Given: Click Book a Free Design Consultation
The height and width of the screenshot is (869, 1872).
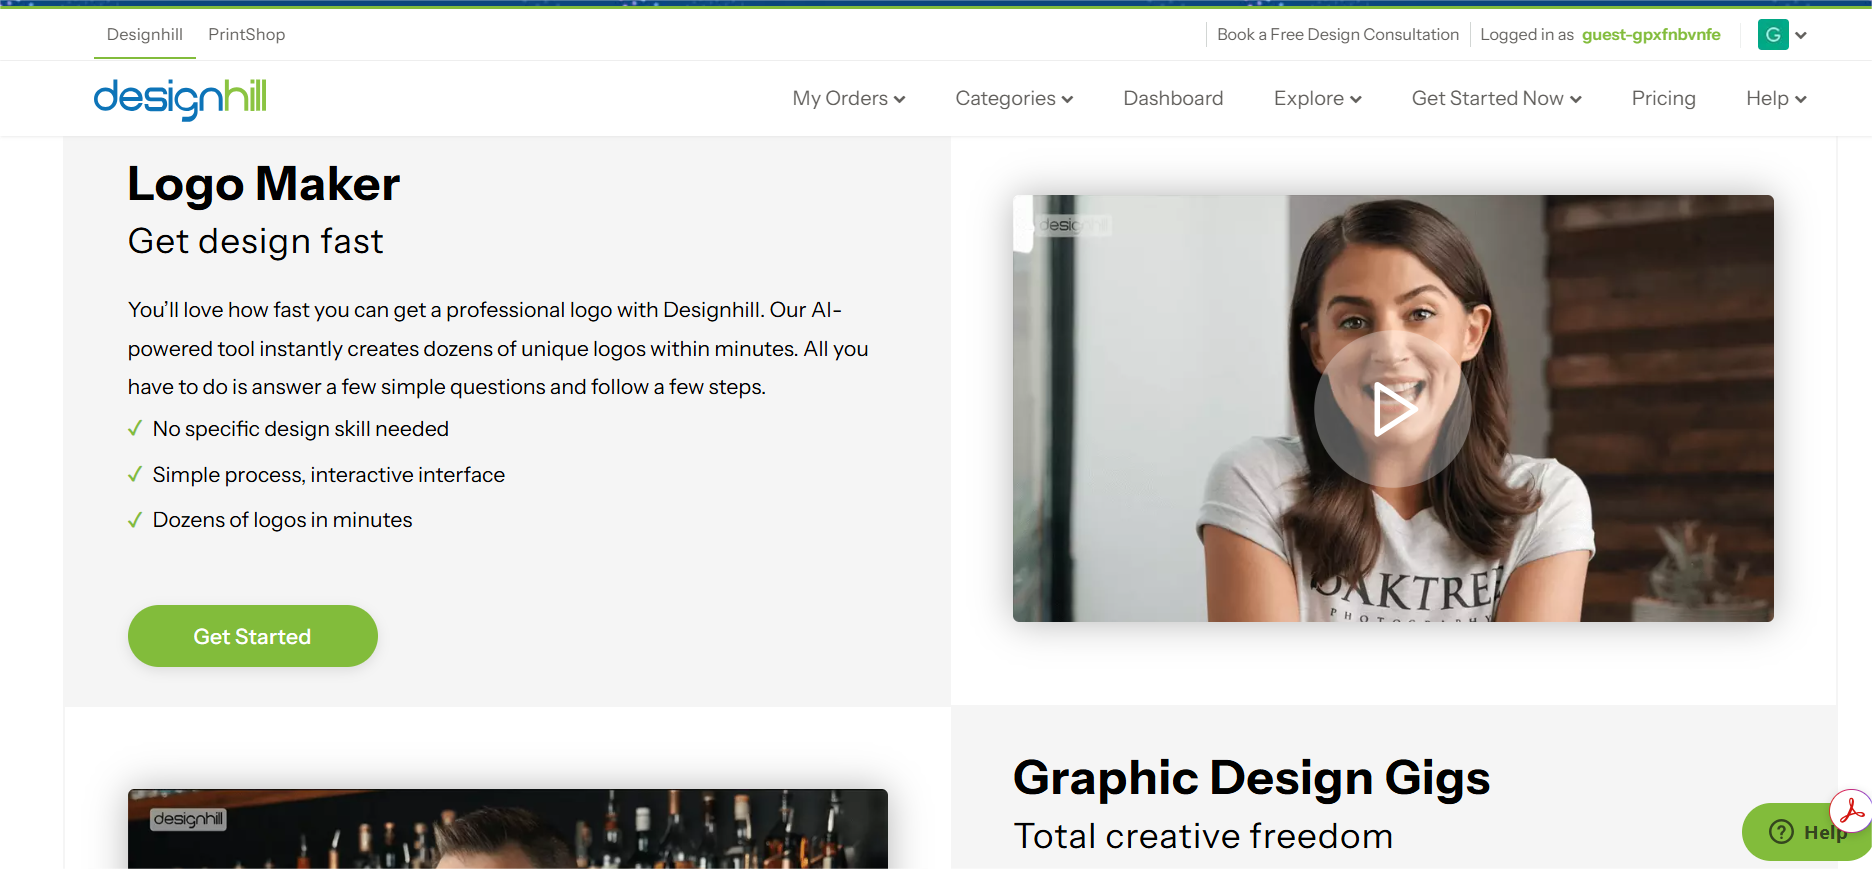Looking at the screenshot, I should point(1338,34).
